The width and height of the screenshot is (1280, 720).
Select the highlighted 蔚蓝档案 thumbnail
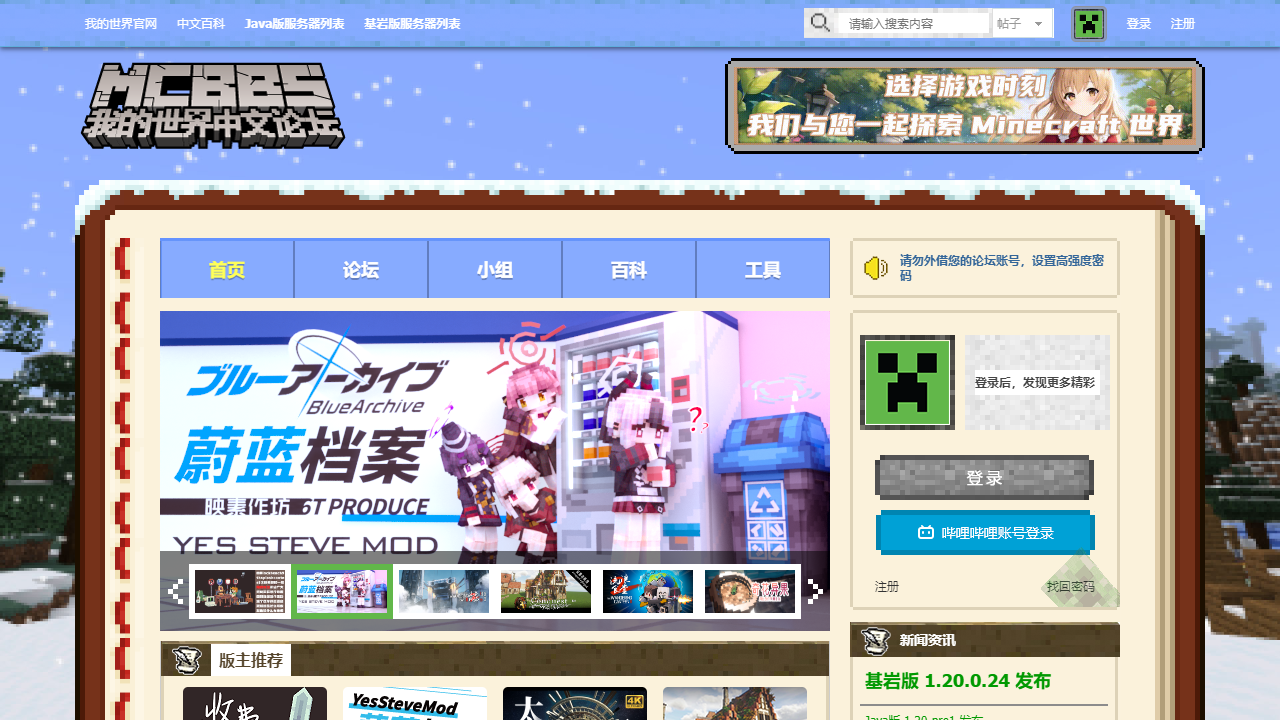(x=342, y=592)
